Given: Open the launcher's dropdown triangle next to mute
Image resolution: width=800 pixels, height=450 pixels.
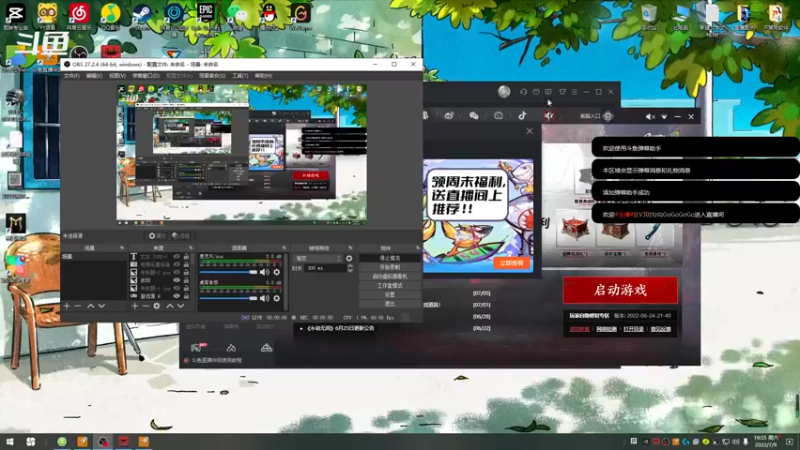Looking at the screenshot, I should 664,117.
